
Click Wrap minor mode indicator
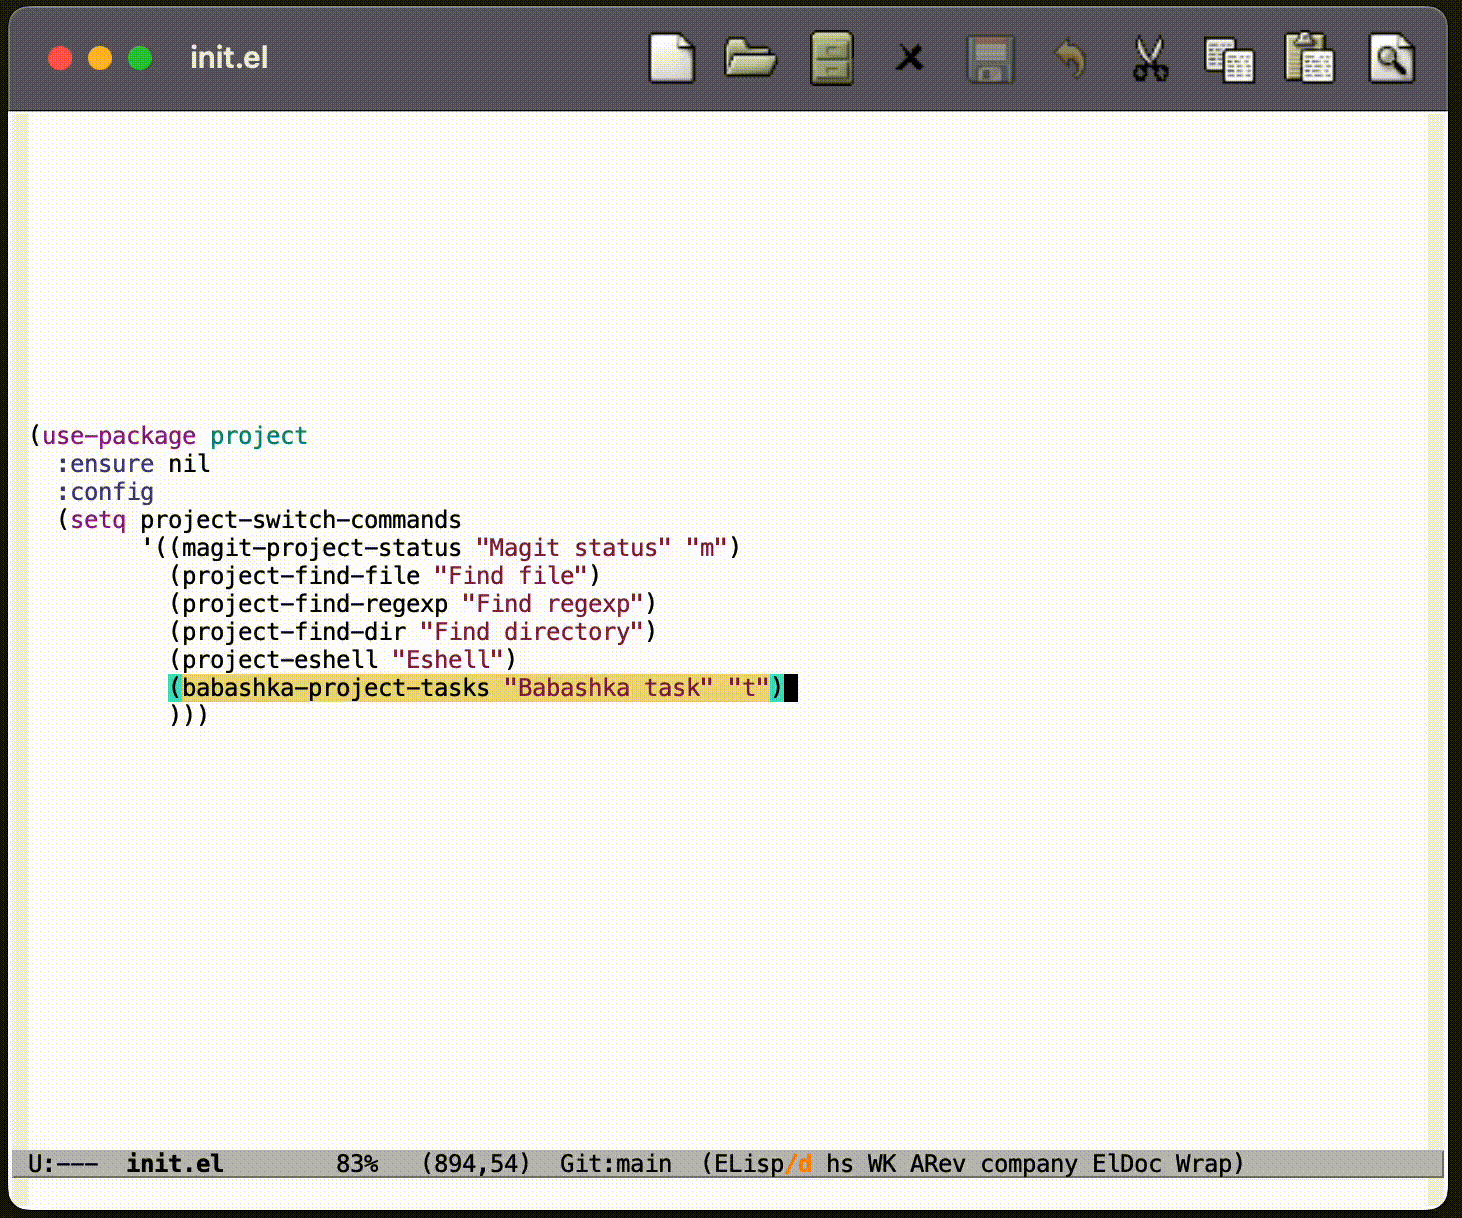[x=1203, y=1163]
